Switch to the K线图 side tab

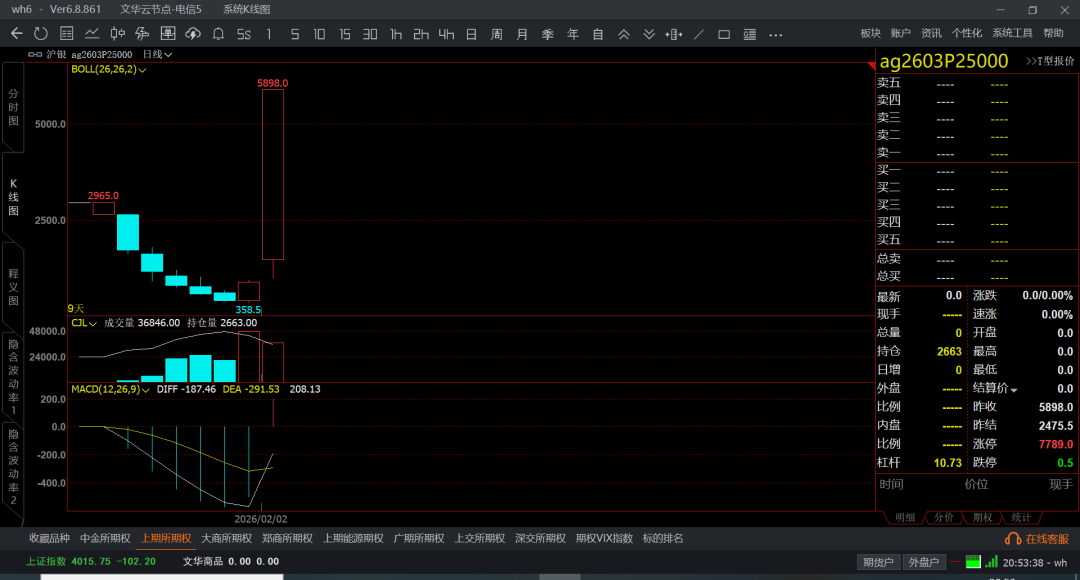(x=13, y=197)
